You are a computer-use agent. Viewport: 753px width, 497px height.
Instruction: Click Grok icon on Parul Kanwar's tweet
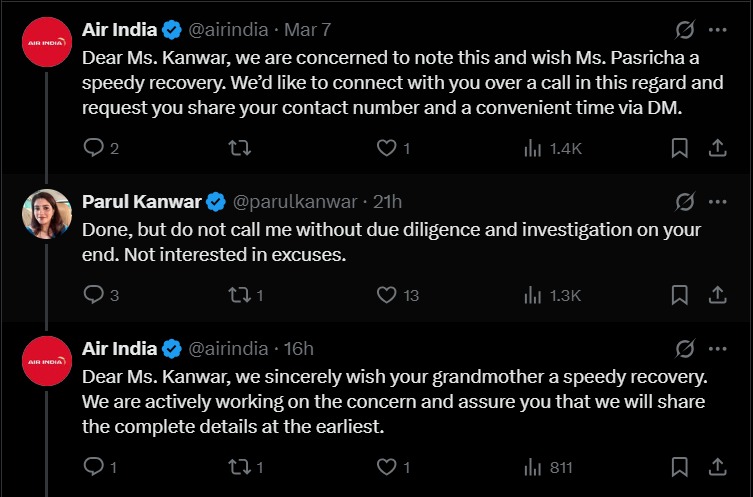[685, 202]
